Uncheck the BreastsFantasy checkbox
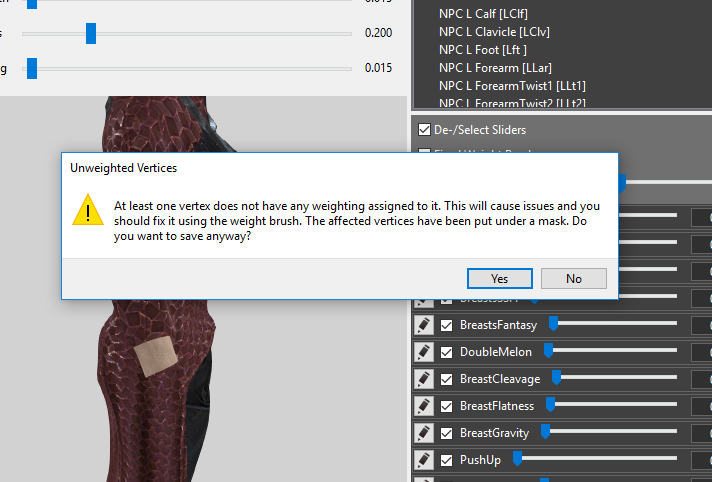This screenshot has height=482, width=712. pos(446,325)
